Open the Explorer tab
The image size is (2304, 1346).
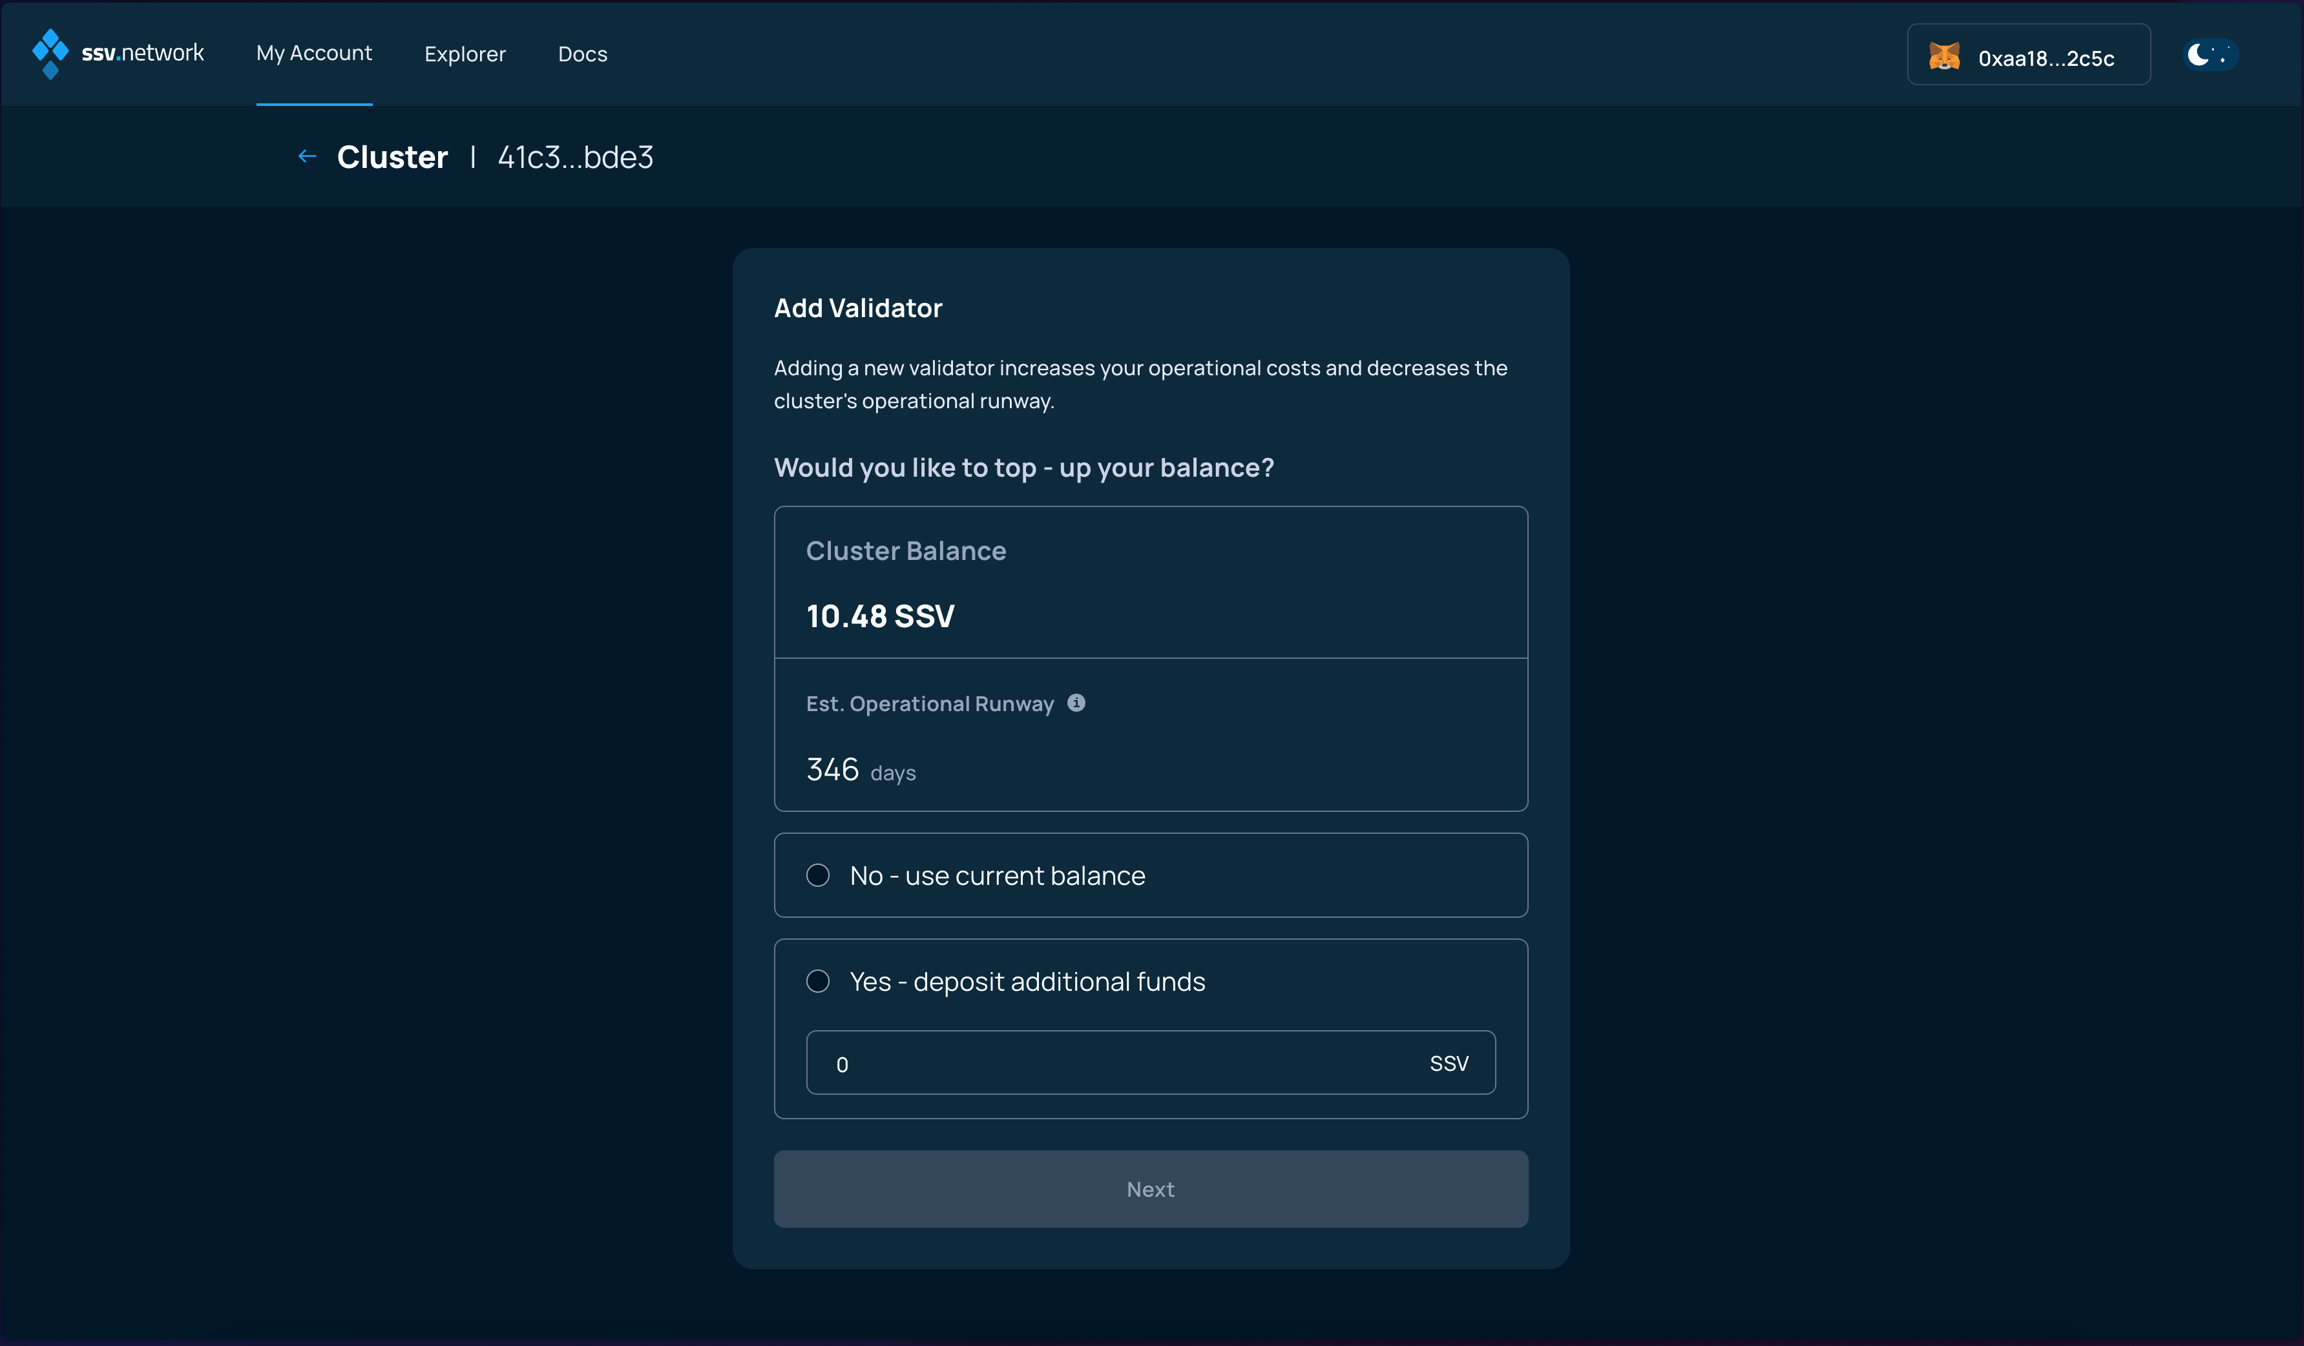click(465, 54)
